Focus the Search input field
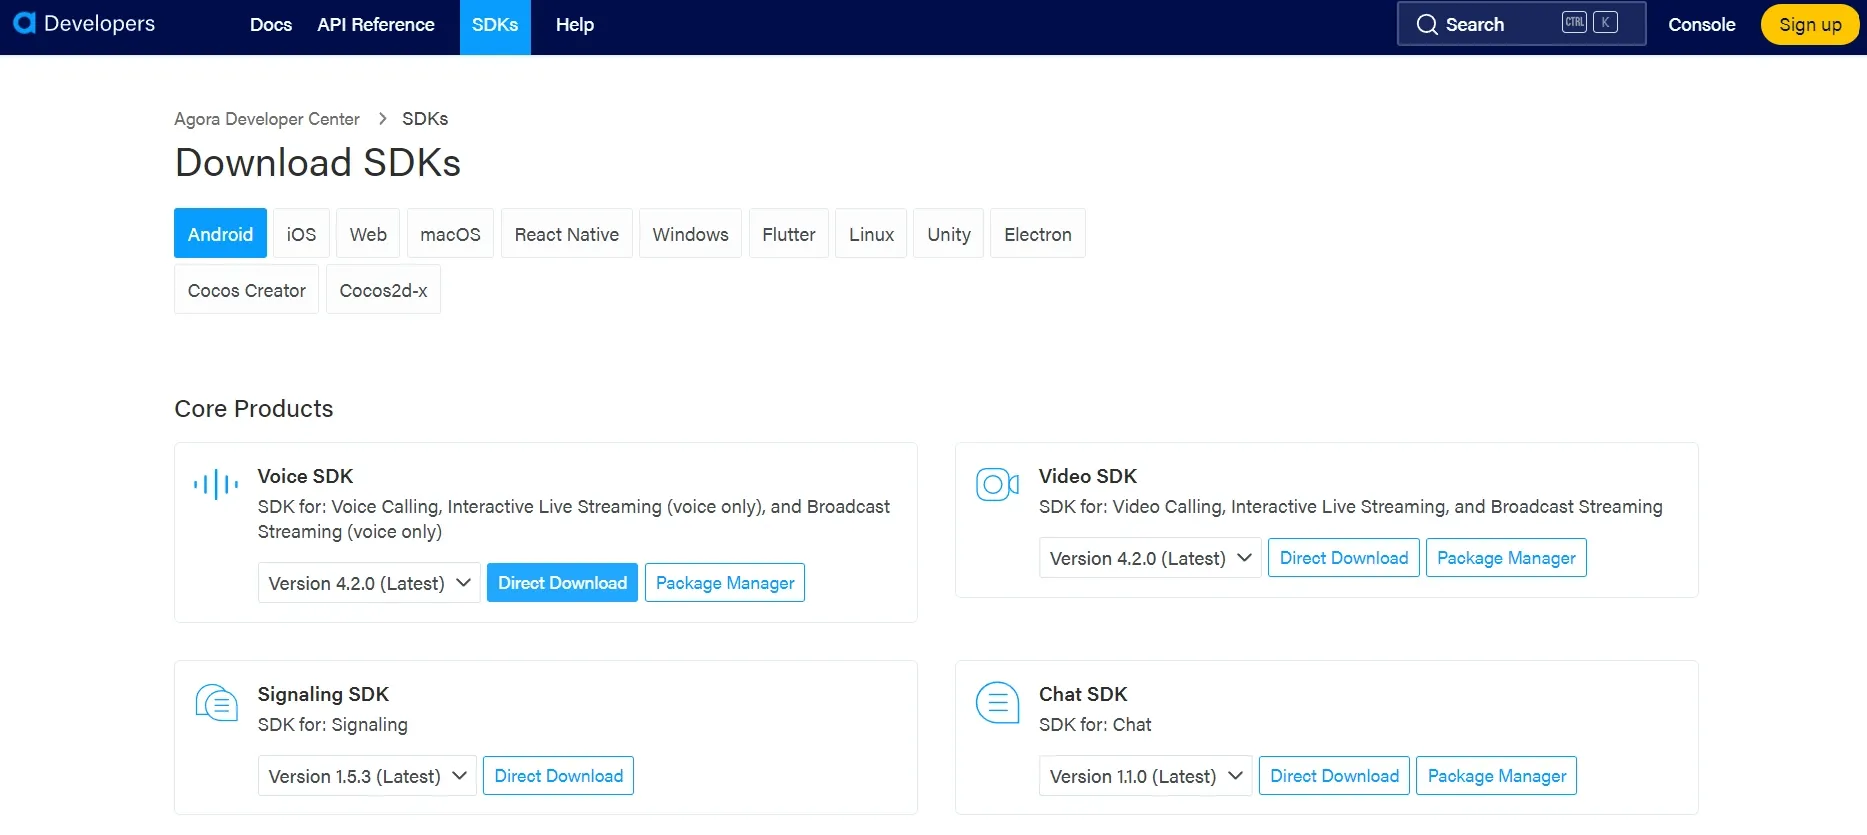Viewport: 1867px width, 835px height. pos(1521,24)
